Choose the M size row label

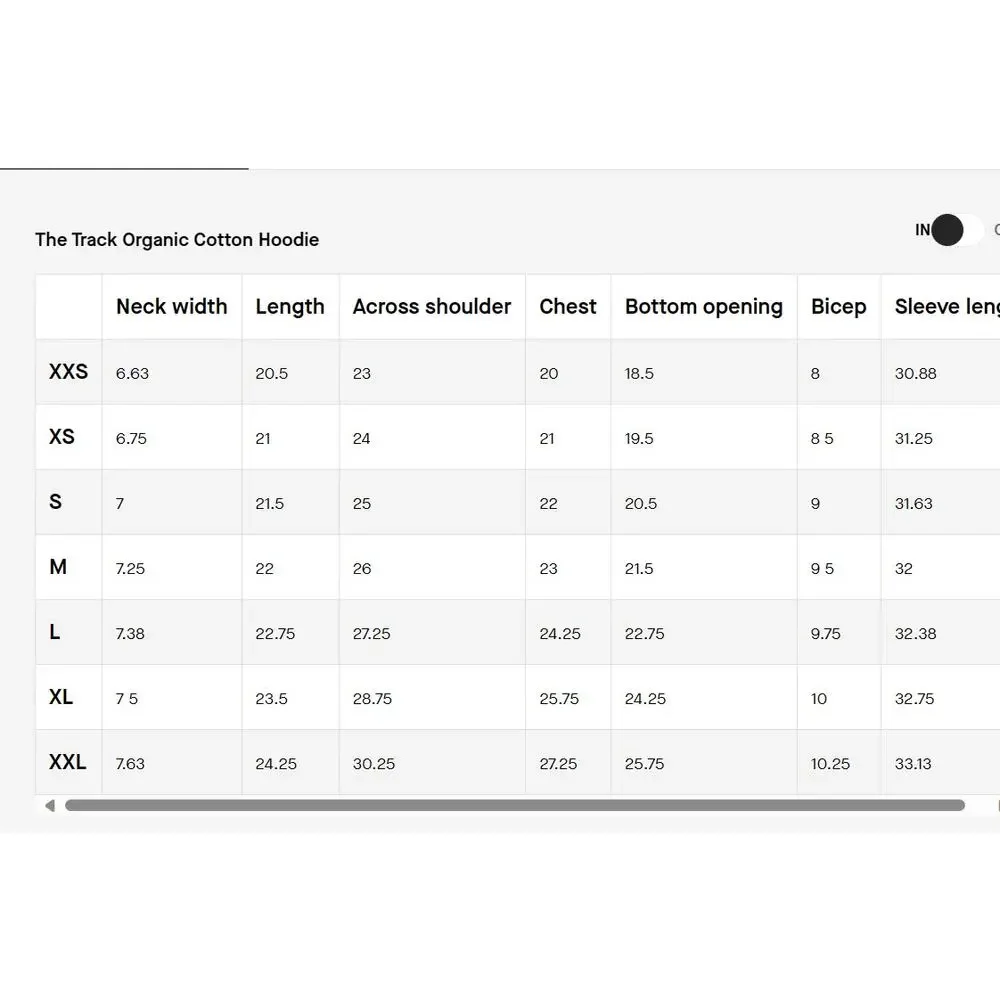[58, 567]
